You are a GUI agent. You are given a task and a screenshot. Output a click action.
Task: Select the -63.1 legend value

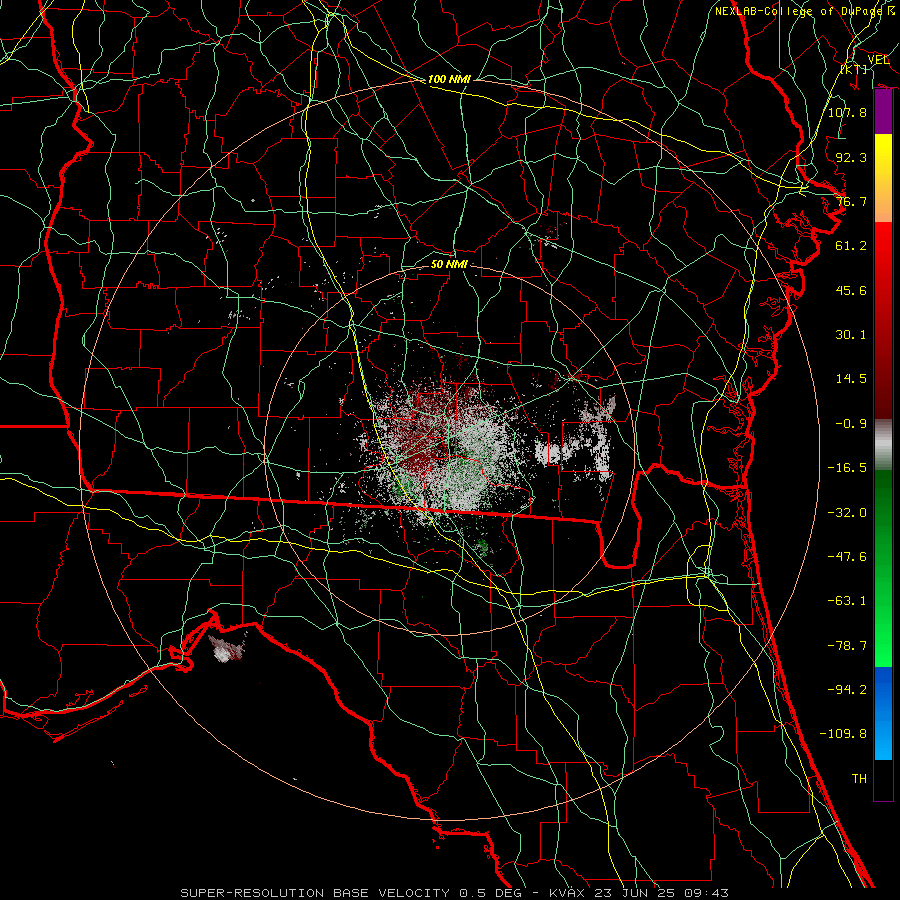pyautogui.click(x=847, y=601)
